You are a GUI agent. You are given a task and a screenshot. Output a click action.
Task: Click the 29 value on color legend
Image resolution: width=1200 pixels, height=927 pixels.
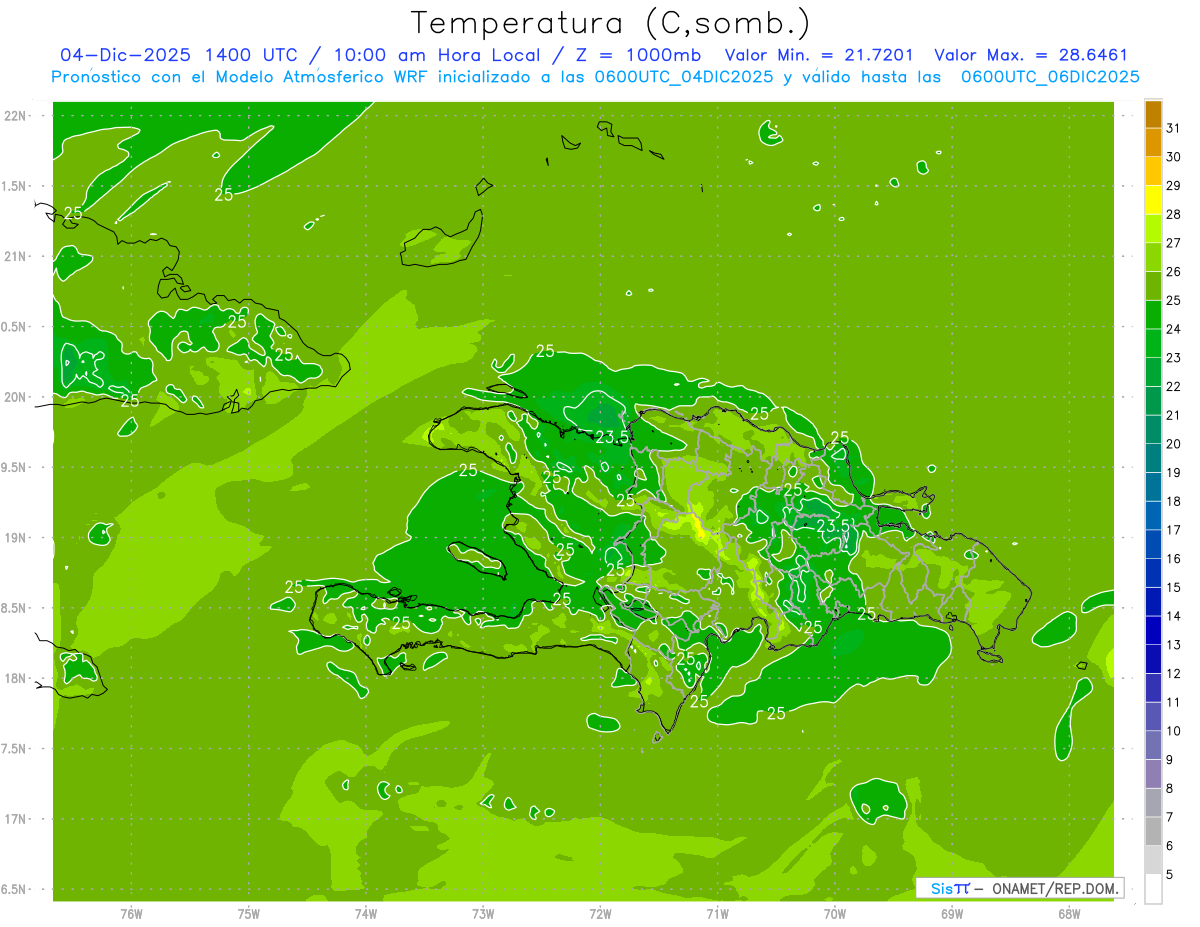point(1174,185)
